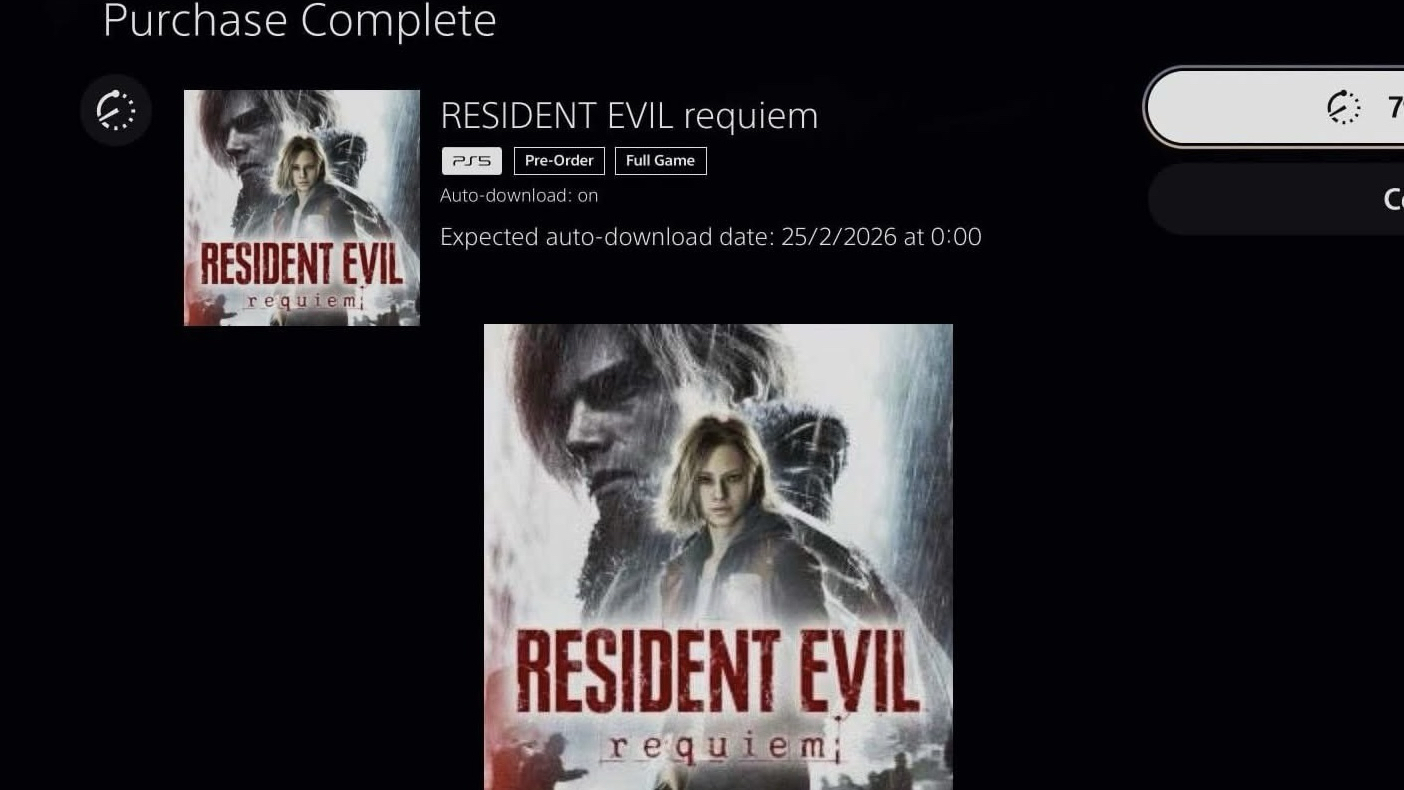Click the Full Game tag badge

point(660,161)
